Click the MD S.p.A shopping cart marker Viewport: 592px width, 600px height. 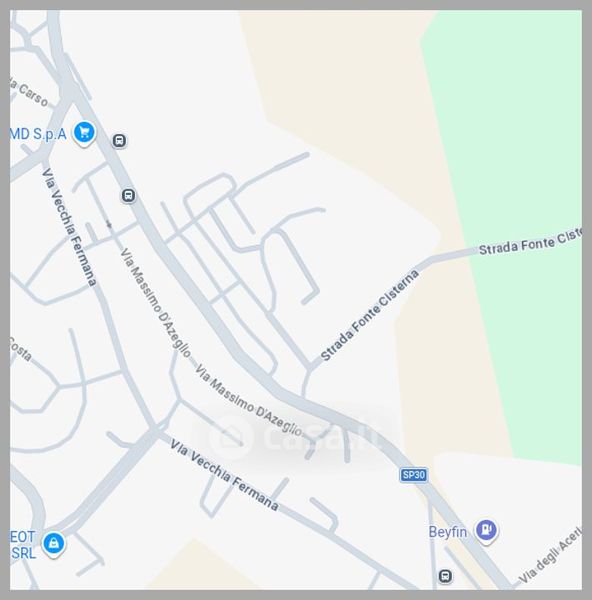pos(84,133)
